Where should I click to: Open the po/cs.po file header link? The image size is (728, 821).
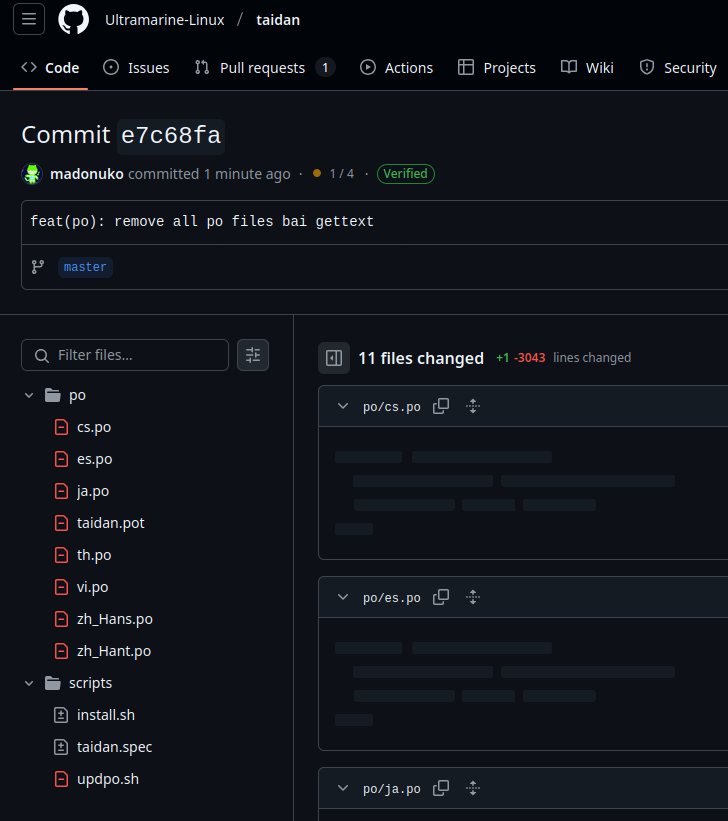(x=392, y=407)
